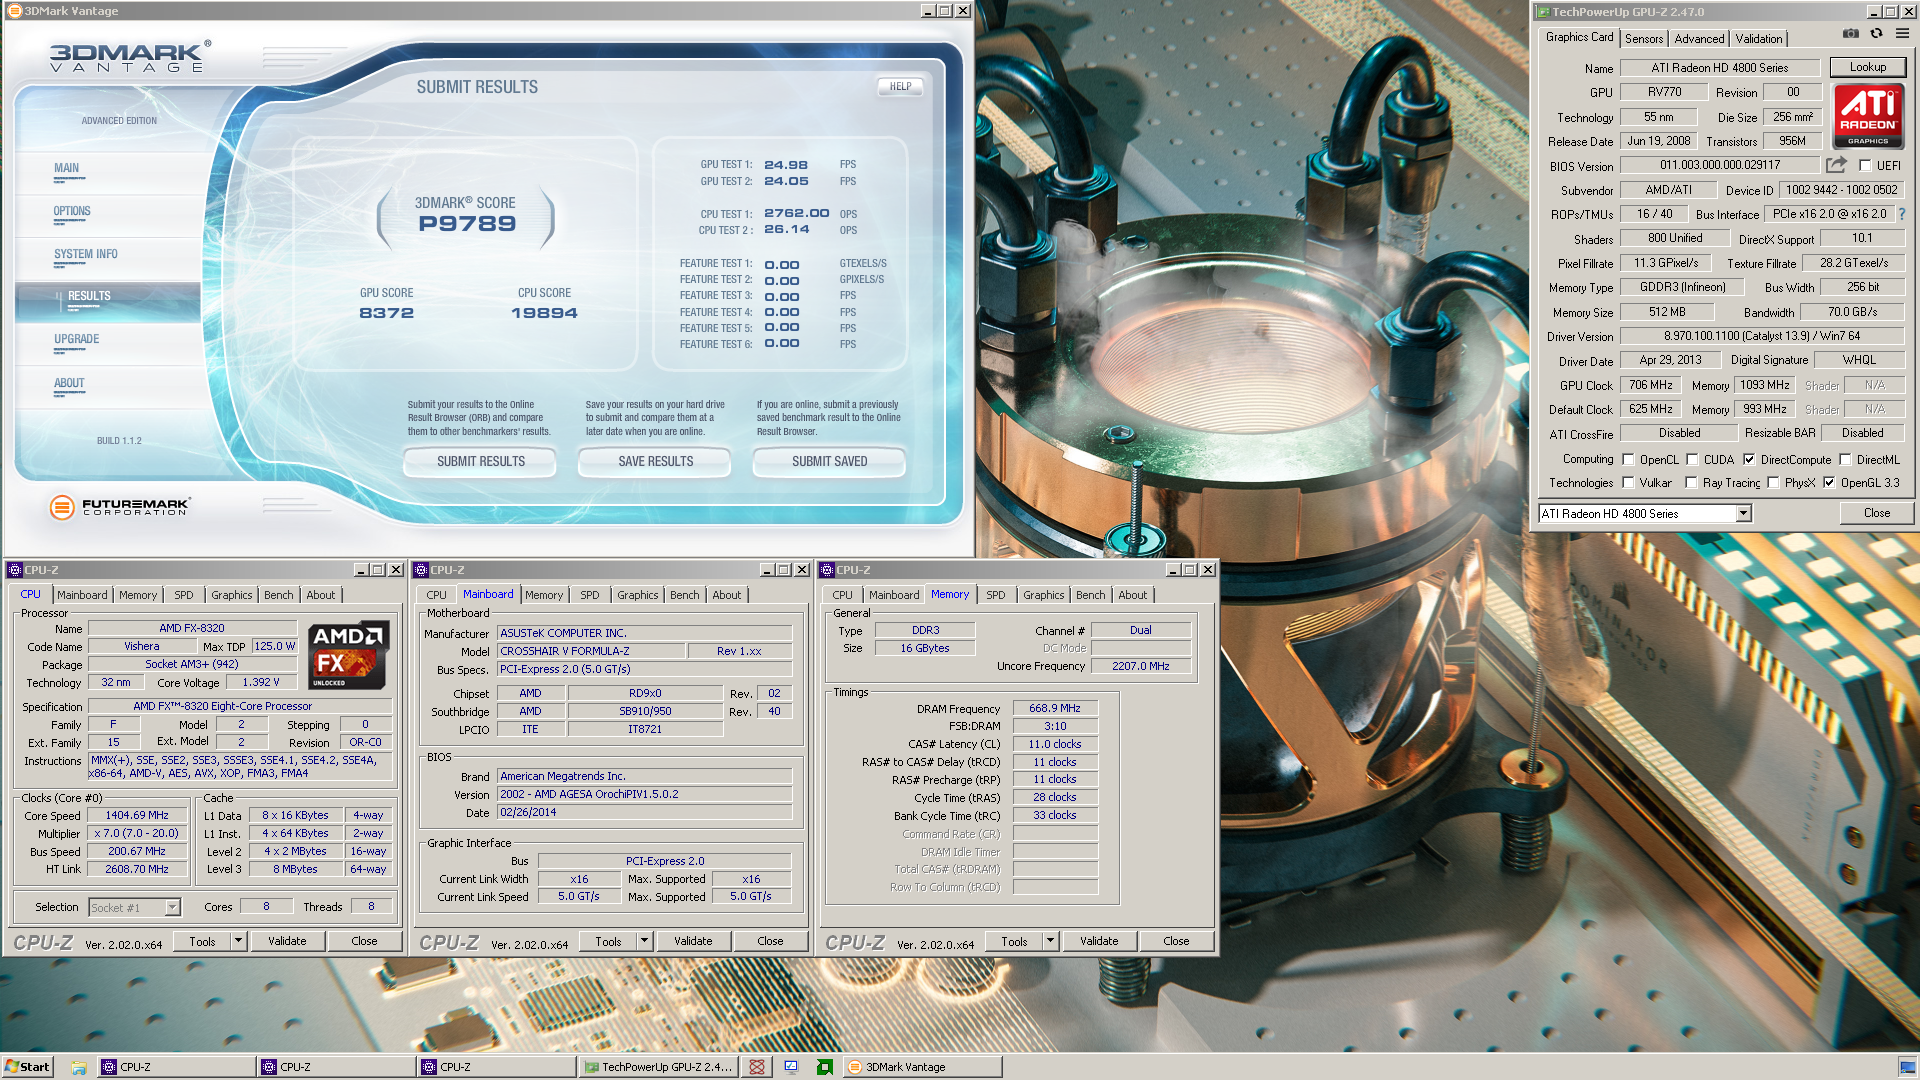Click the GPU-Z title bar chip icon
The image size is (1920, 1080).
click(x=1543, y=12)
